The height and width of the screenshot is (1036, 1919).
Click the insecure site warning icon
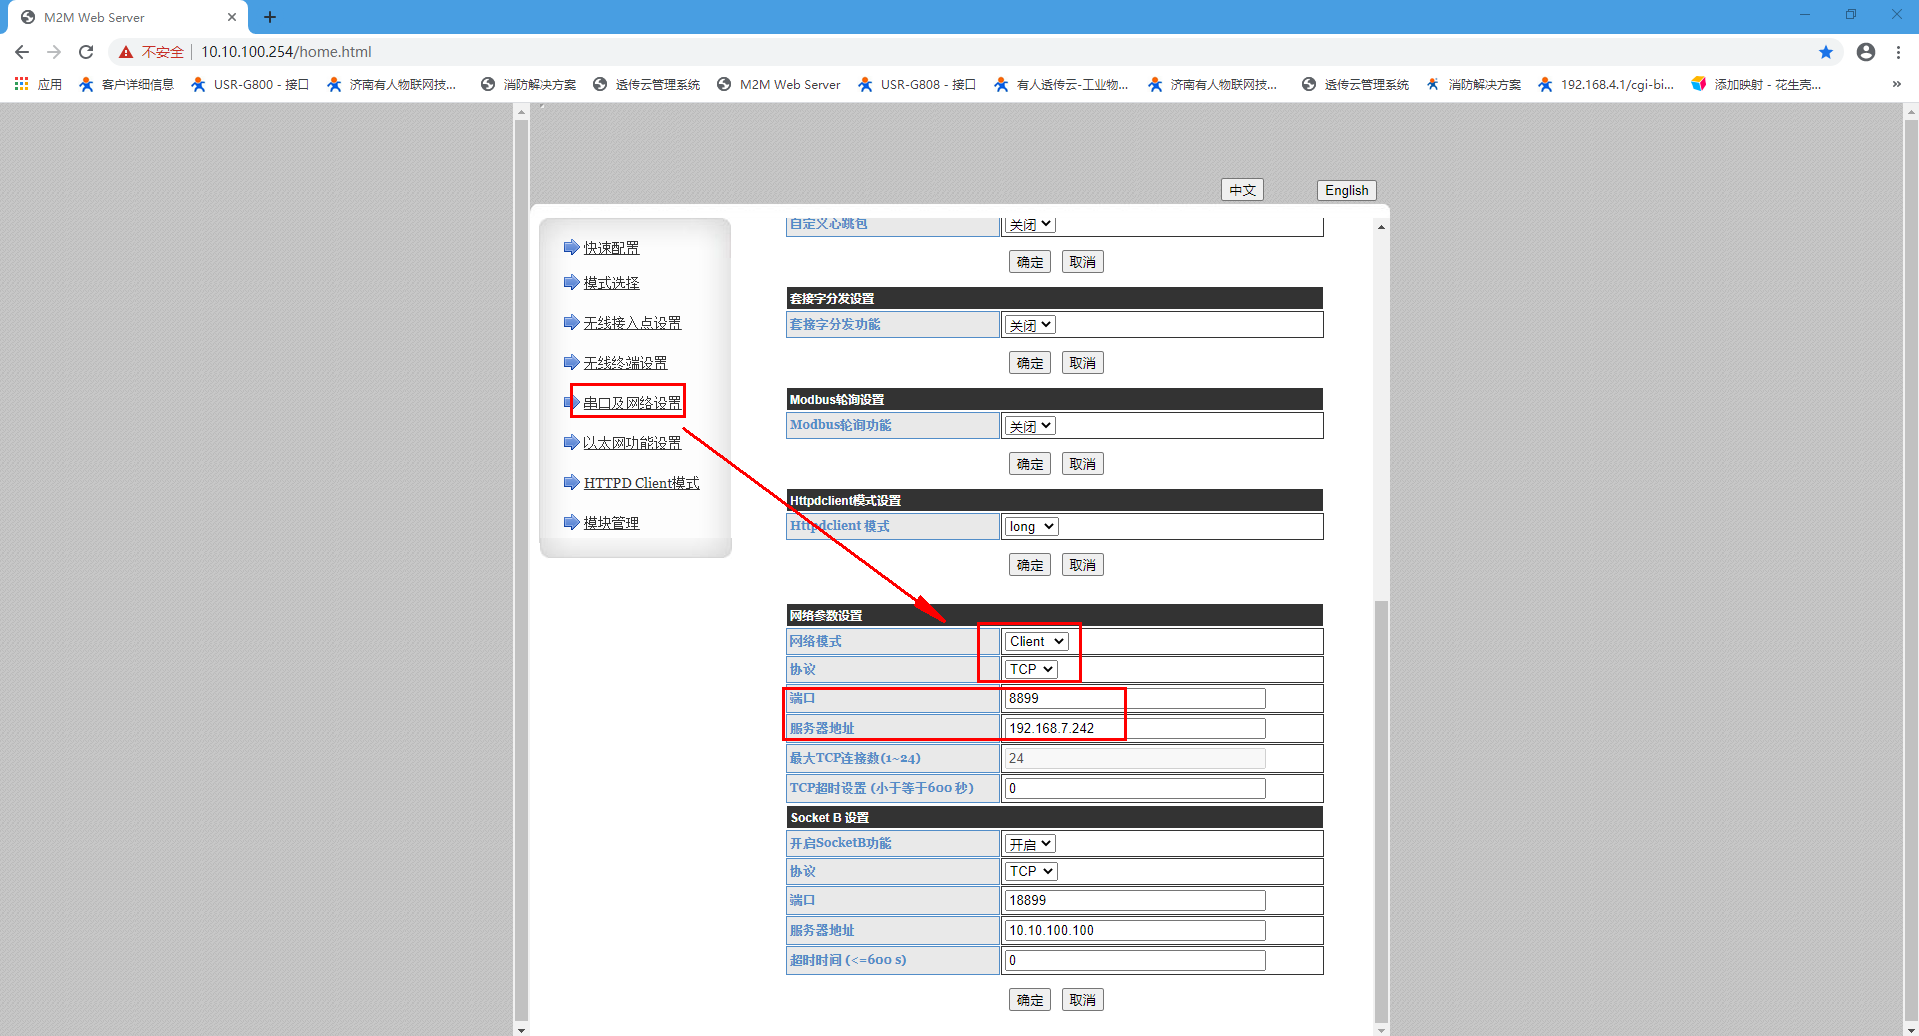click(x=126, y=52)
